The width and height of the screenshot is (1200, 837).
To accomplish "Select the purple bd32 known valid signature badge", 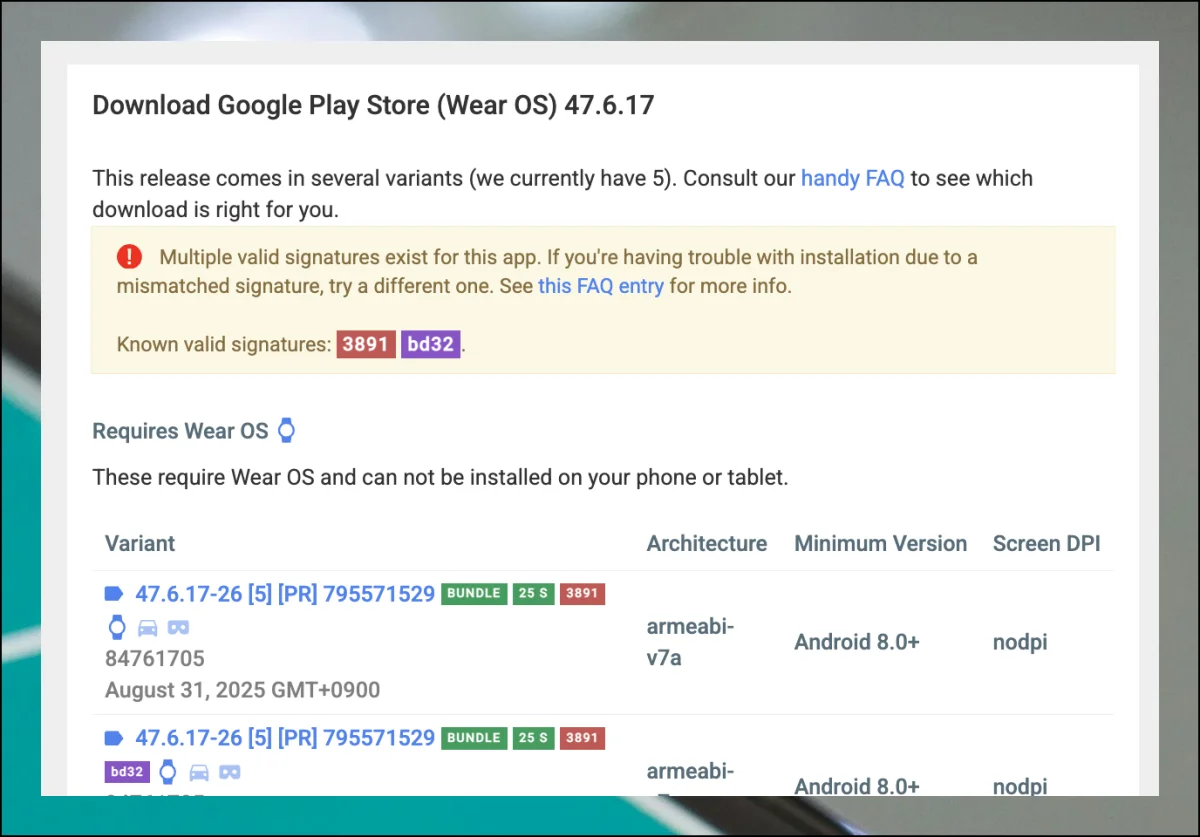I will (431, 344).
